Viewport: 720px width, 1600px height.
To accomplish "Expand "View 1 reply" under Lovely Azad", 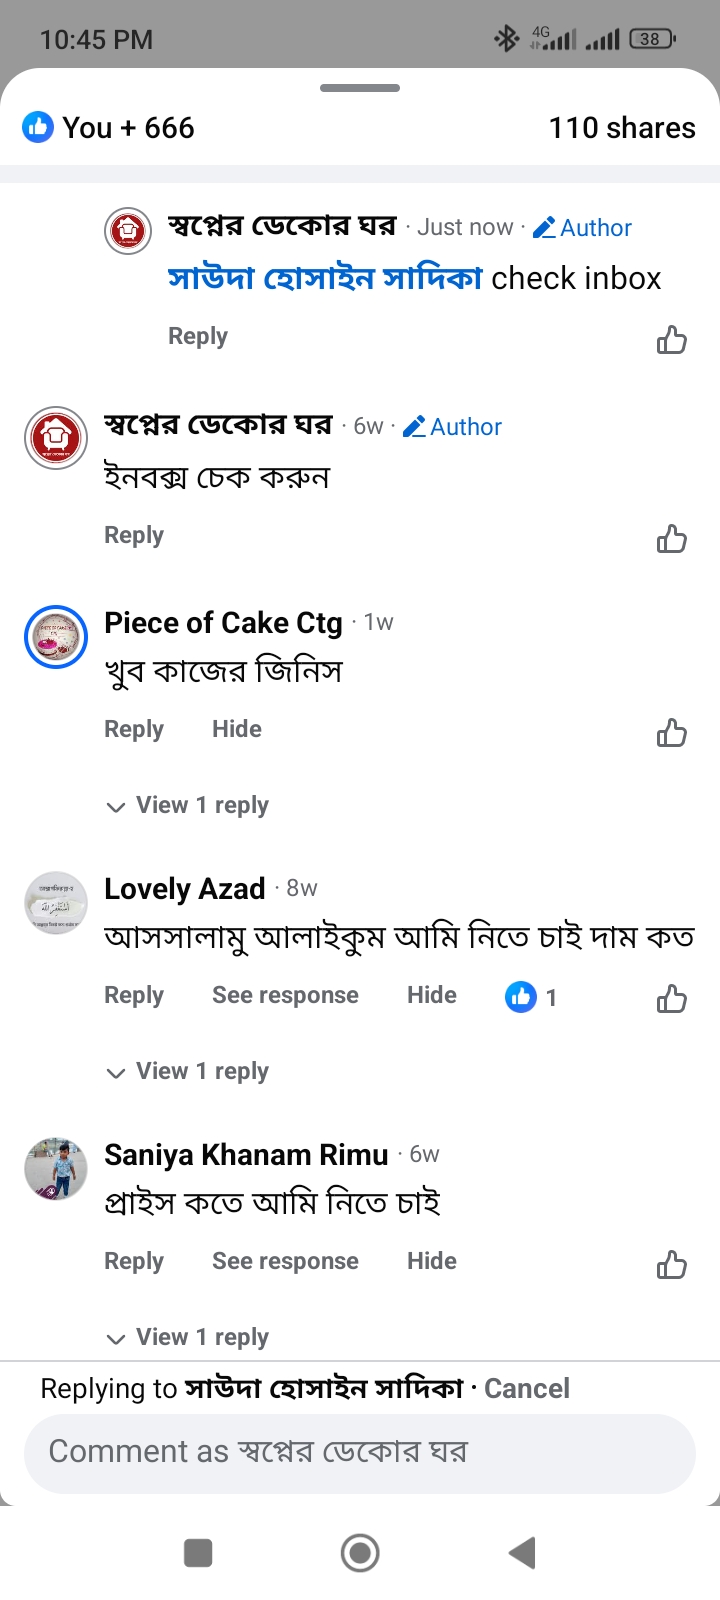I will tap(188, 1072).
